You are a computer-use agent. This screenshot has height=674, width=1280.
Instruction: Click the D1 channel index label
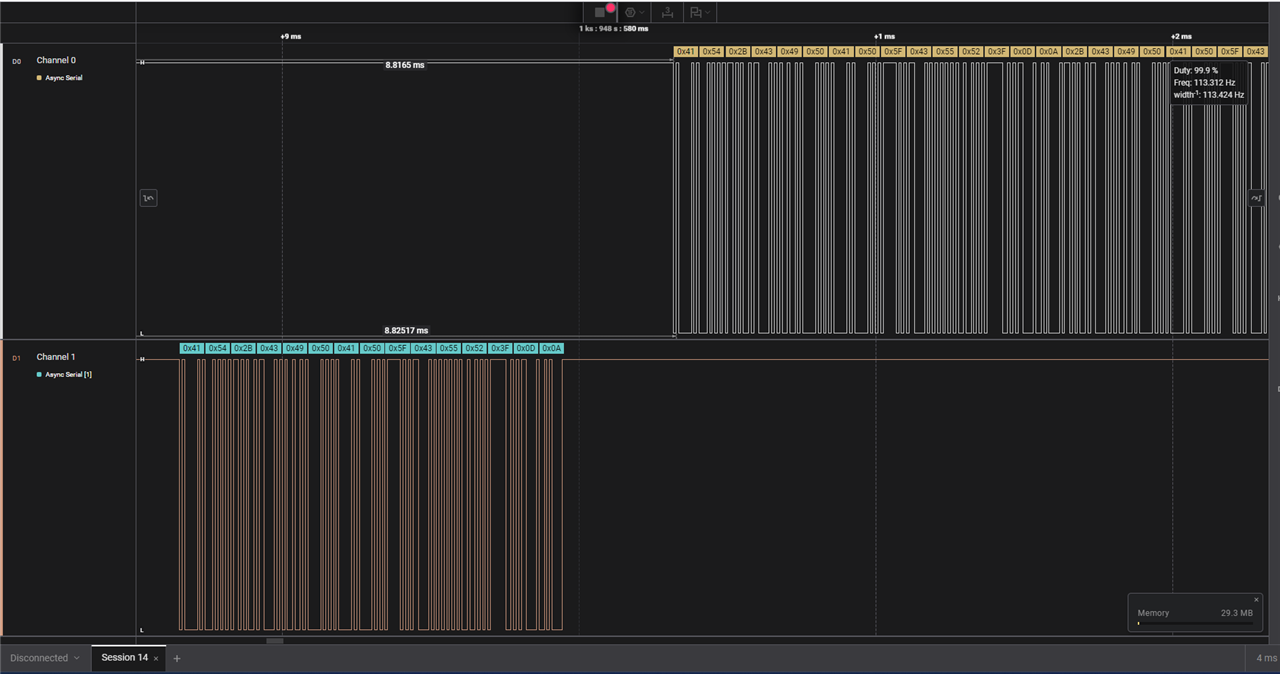[x=16, y=357]
